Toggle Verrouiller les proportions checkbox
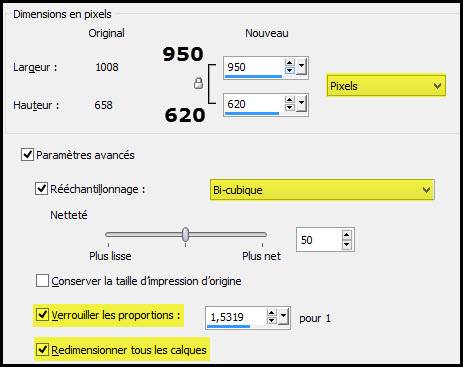Screen dimensions: 463x367 point(42,314)
